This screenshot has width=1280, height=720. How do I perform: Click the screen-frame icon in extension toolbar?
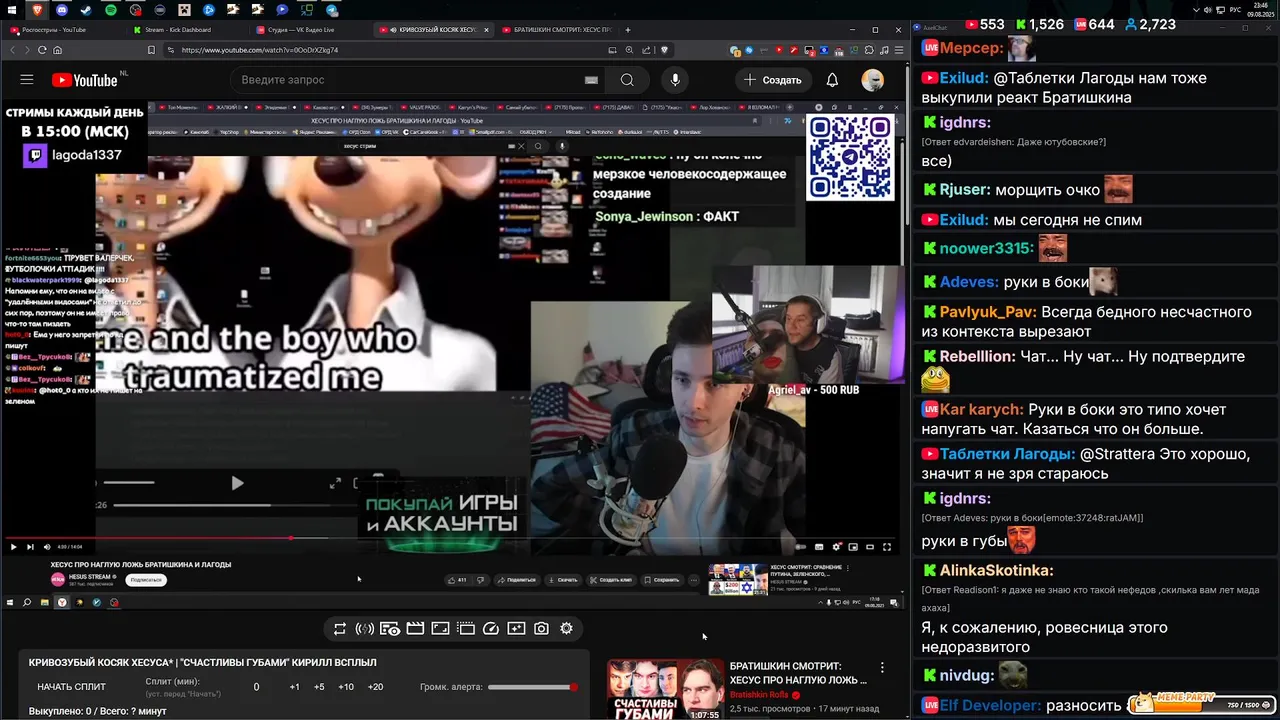pyautogui.click(x=441, y=629)
